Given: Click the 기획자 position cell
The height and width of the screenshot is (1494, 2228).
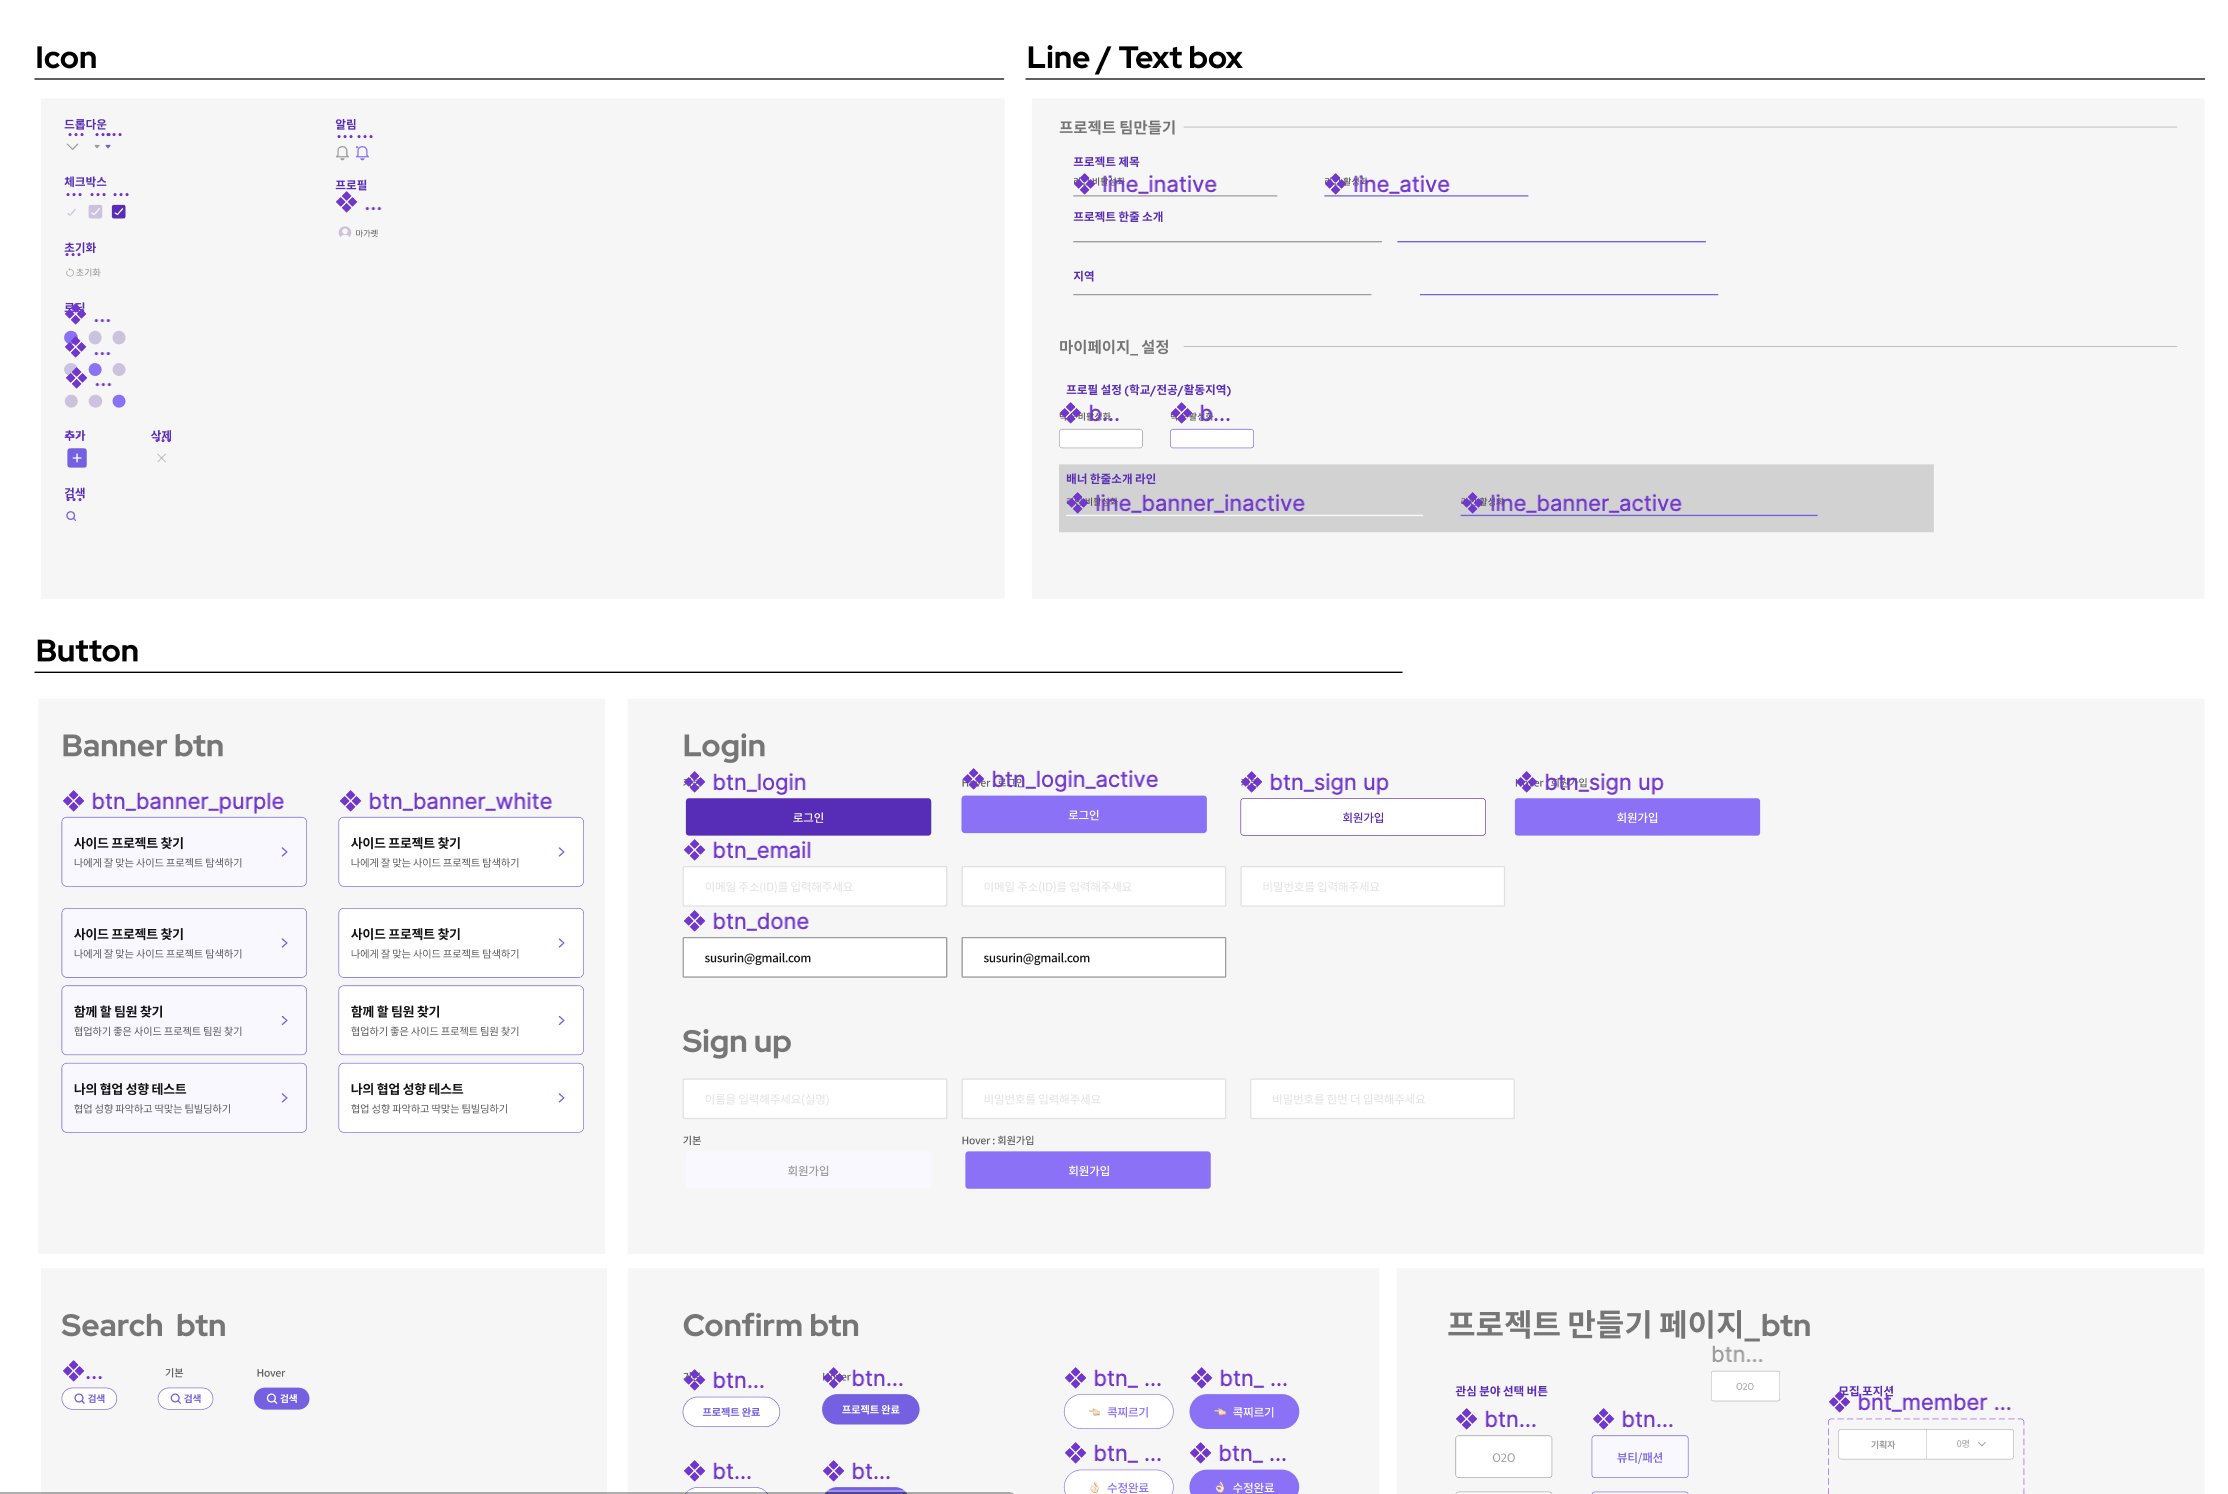Looking at the screenshot, I should 1882,1444.
